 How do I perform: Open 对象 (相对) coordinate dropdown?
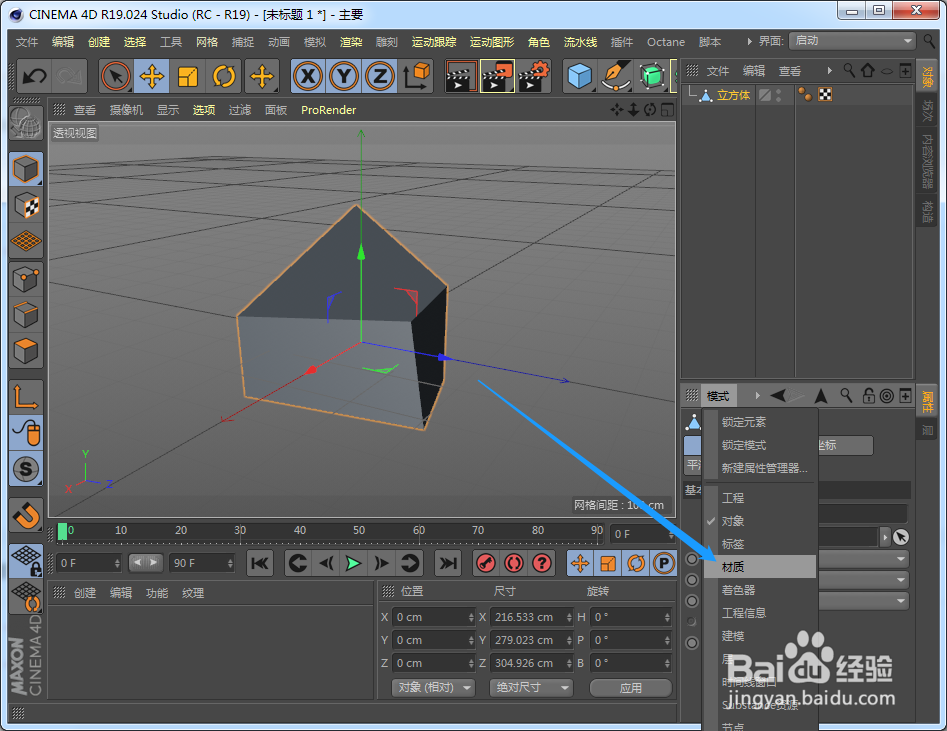click(x=434, y=688)
